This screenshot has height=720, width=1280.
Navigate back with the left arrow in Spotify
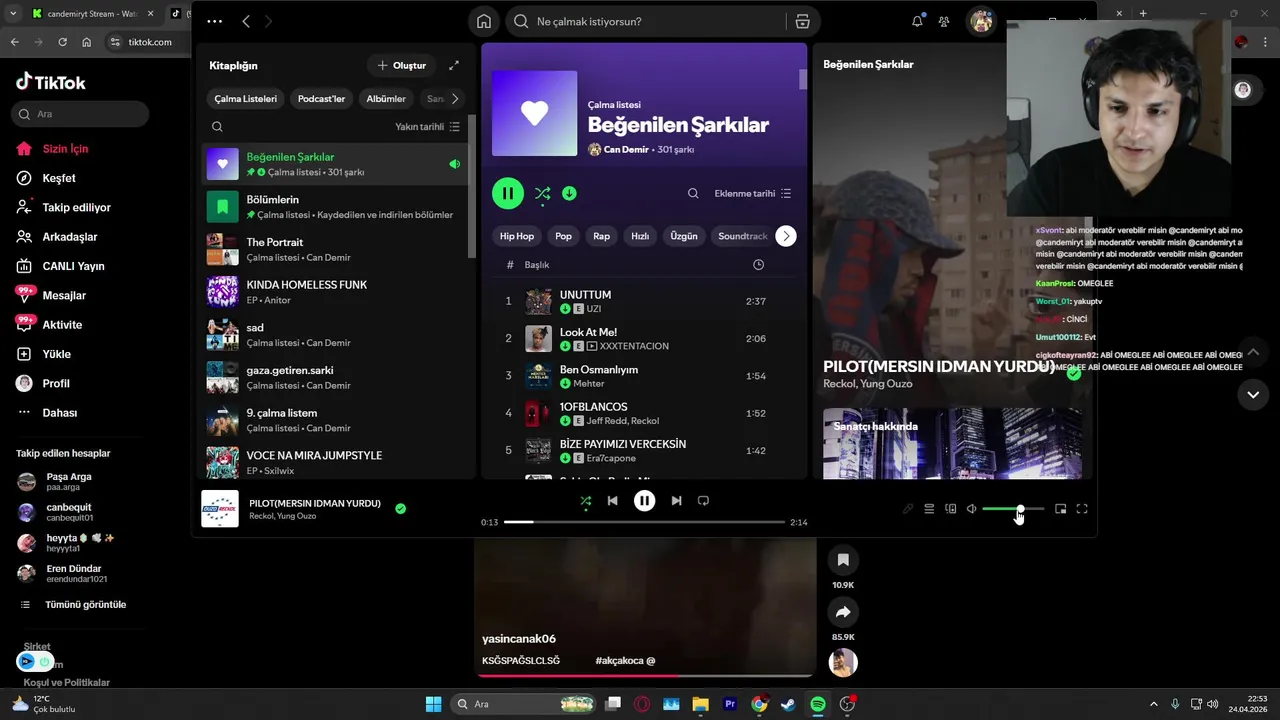(246, 21)
